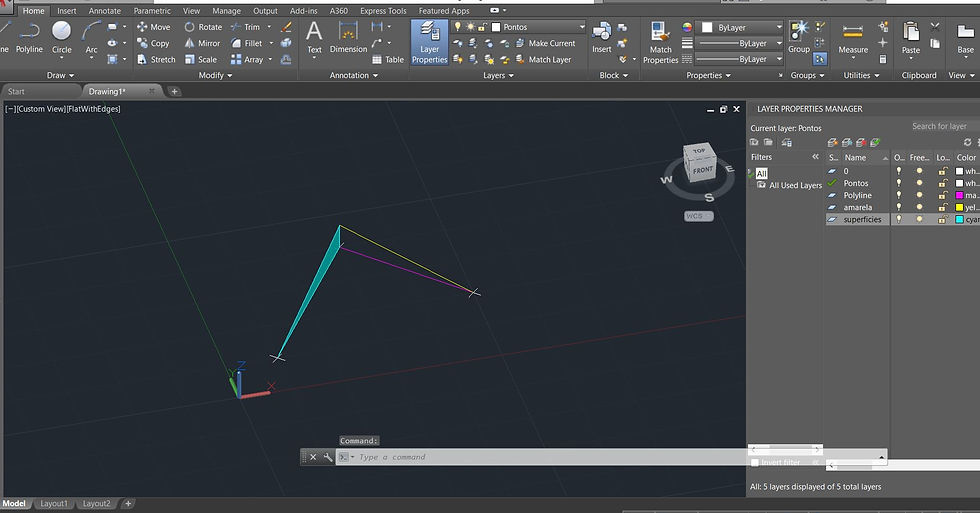The height and width of the screenshot is (513, 980).
Task: Select the Circle draw tool
Action: tap(61, 37)
